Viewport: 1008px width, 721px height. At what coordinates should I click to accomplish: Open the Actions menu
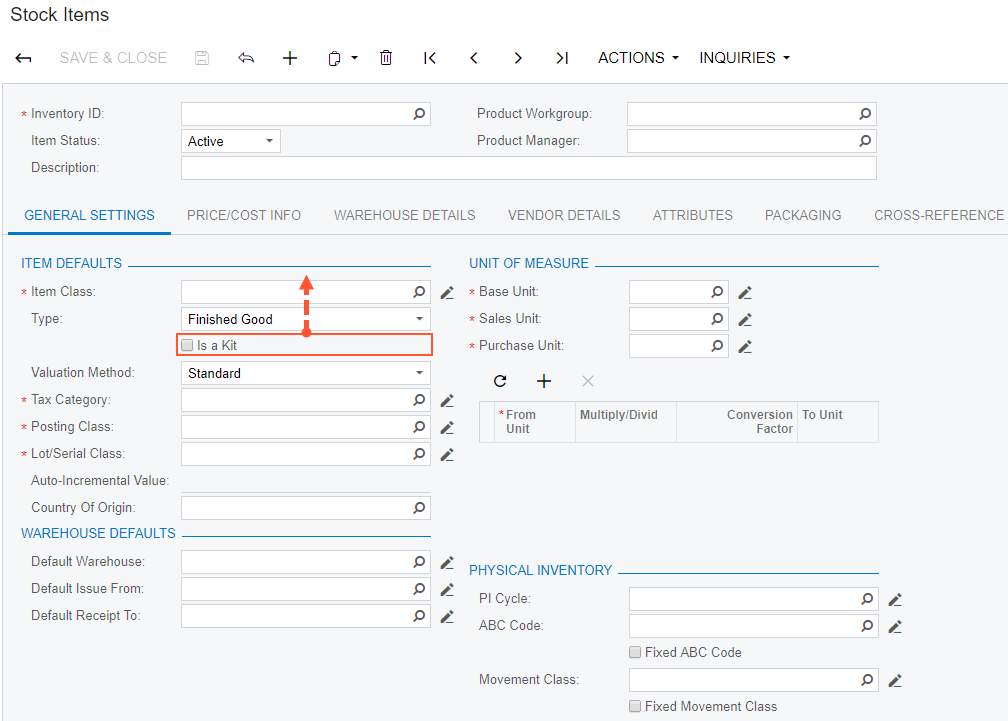(638, 58)
